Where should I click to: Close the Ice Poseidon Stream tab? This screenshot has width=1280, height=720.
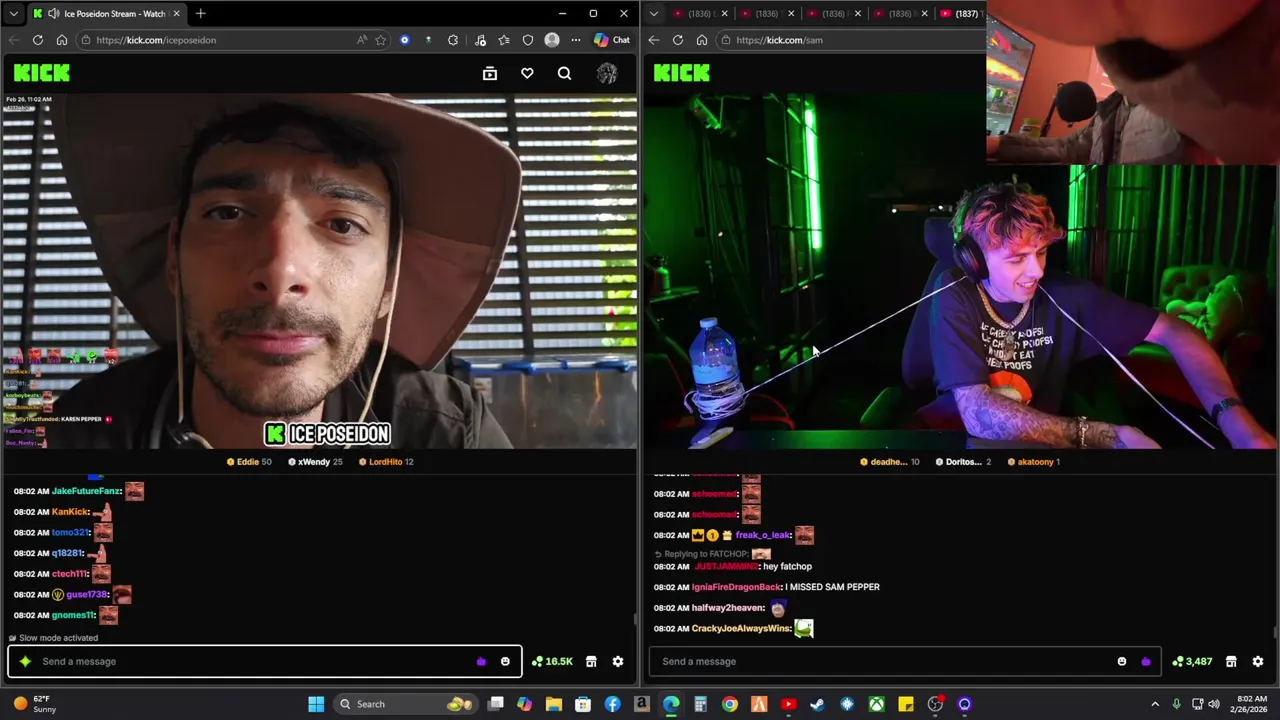176,14
